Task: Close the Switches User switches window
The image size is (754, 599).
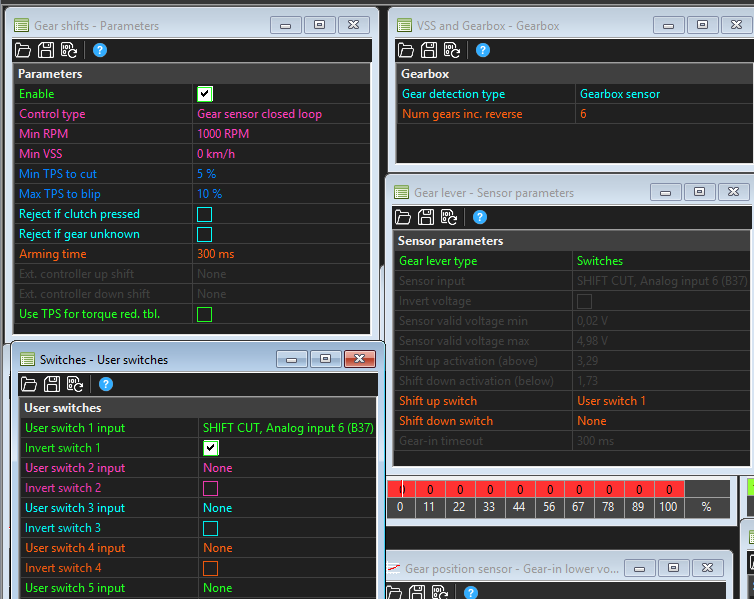Action: point(360,359)
